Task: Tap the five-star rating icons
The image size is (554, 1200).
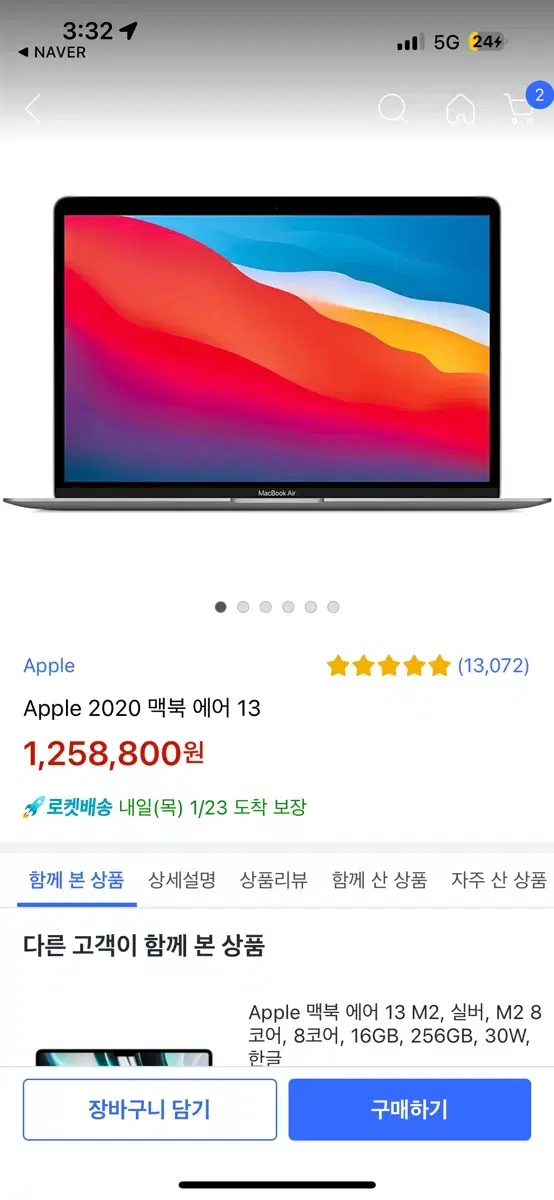Action: coord(388,666)
